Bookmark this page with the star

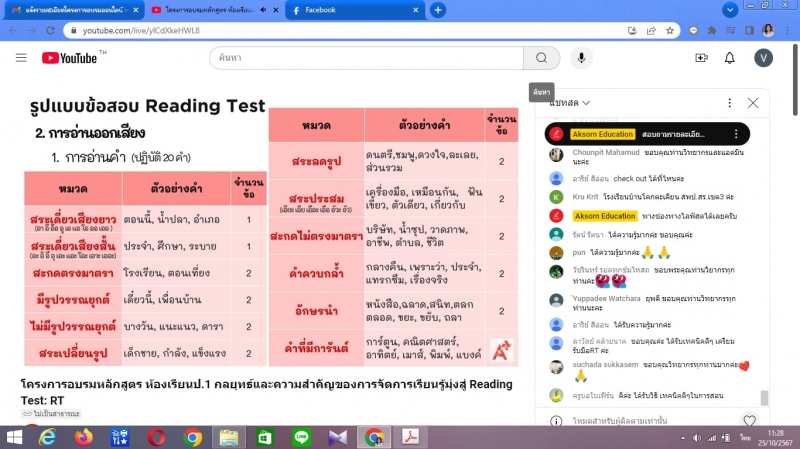point(670,31)
